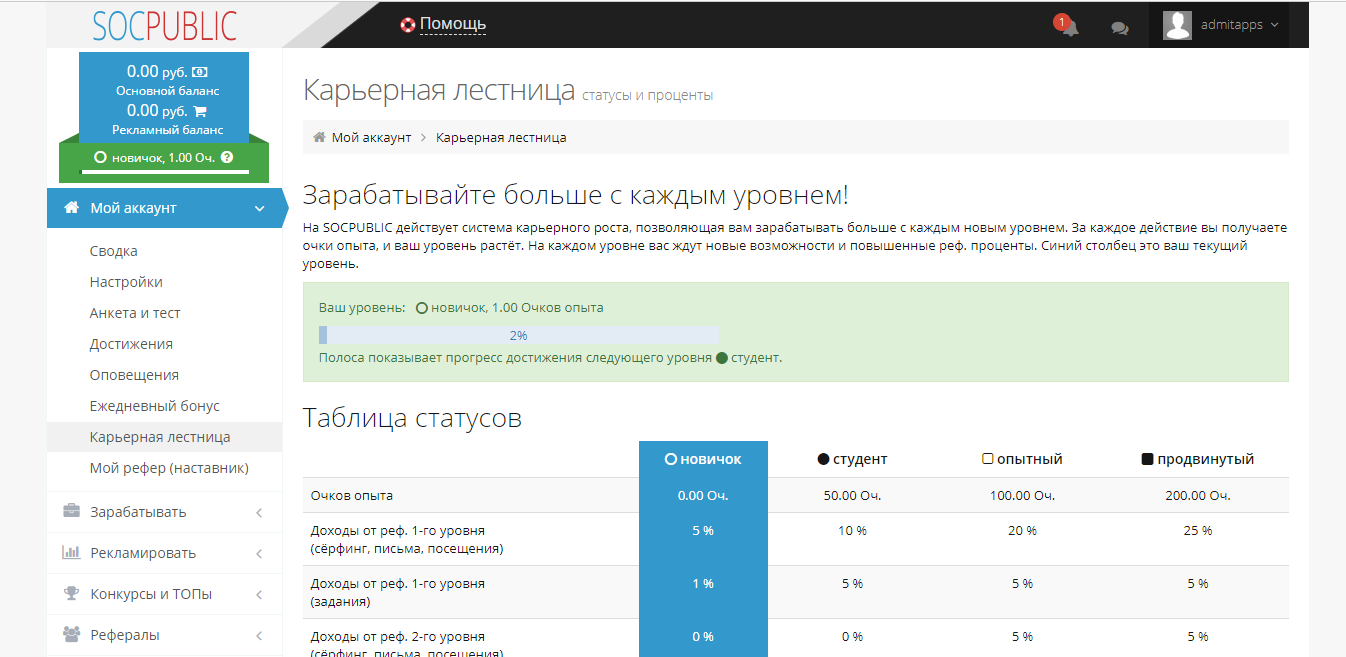The image size is (1346, 657).
Task: Expand the Рефералы menu chevron
Action: pyautogui.click(x=259, y=635)
